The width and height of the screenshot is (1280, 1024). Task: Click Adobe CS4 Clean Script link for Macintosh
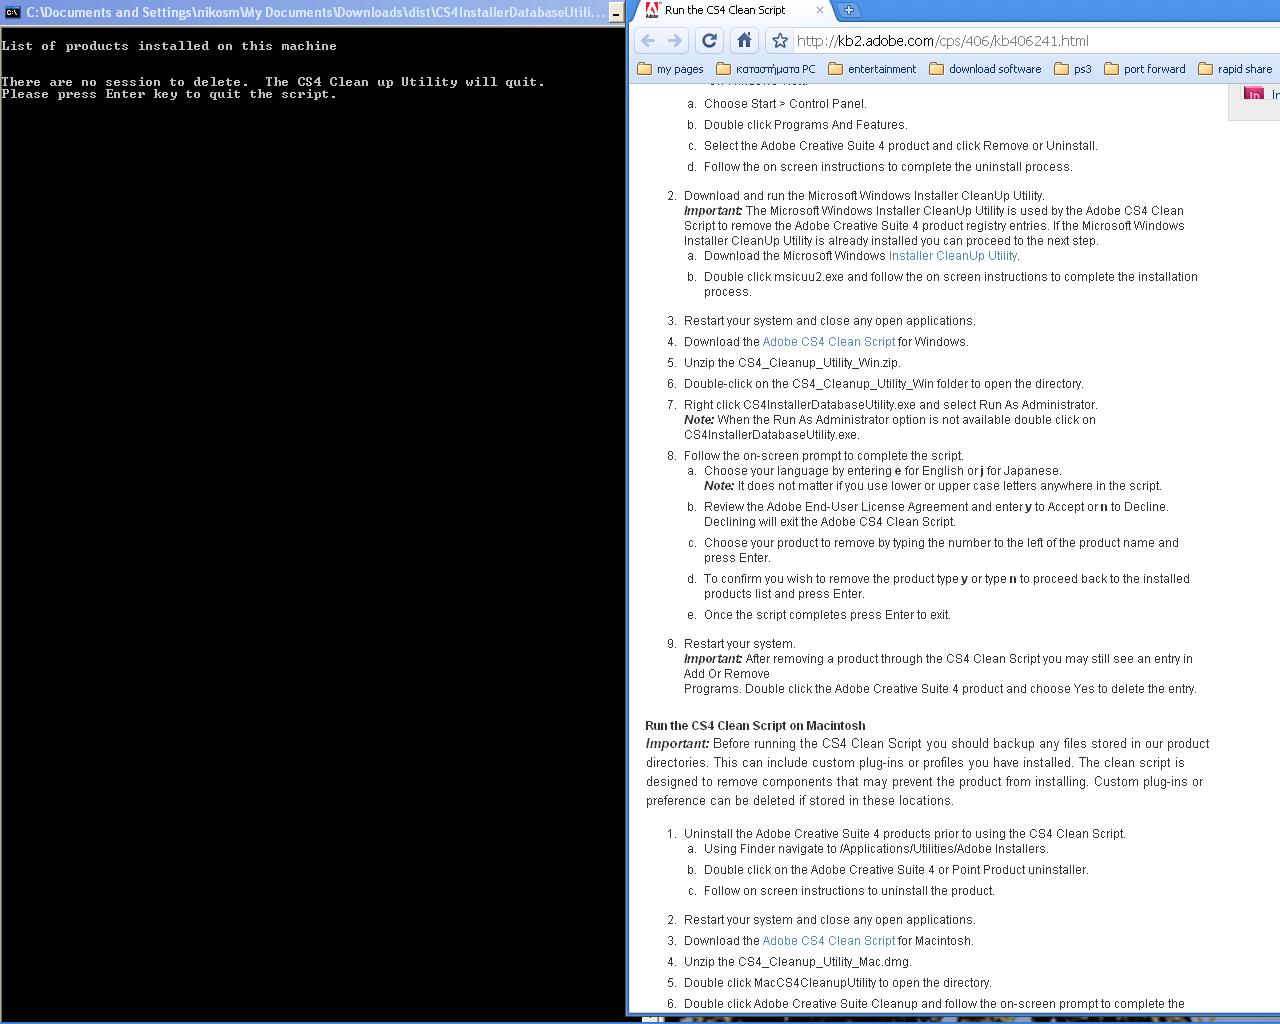(x=828, y=941)
